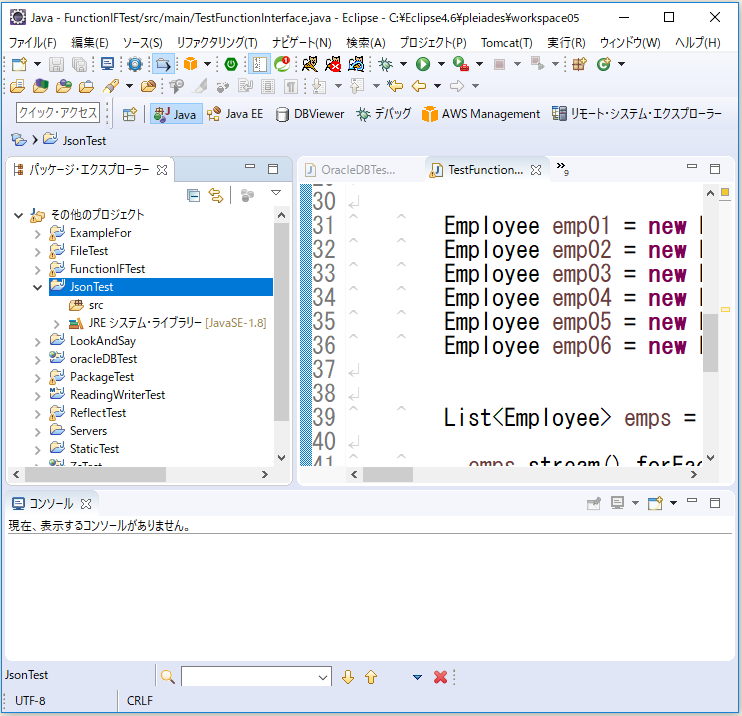Open search text combo box dropdown
This screenshot has height=716, width=742.
point(323,677)
